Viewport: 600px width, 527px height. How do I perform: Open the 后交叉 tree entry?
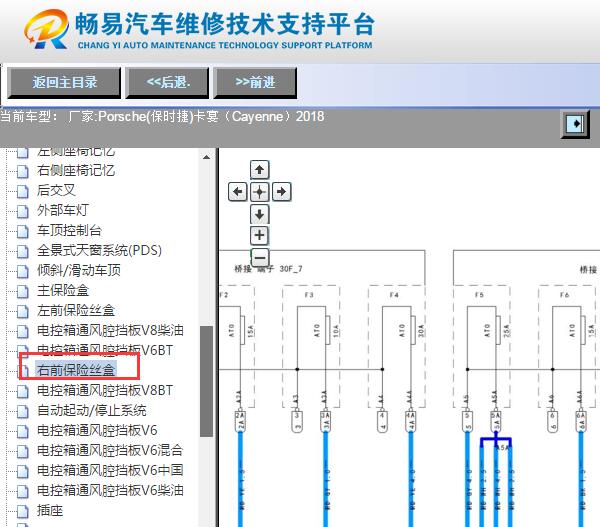coord(56,190)
